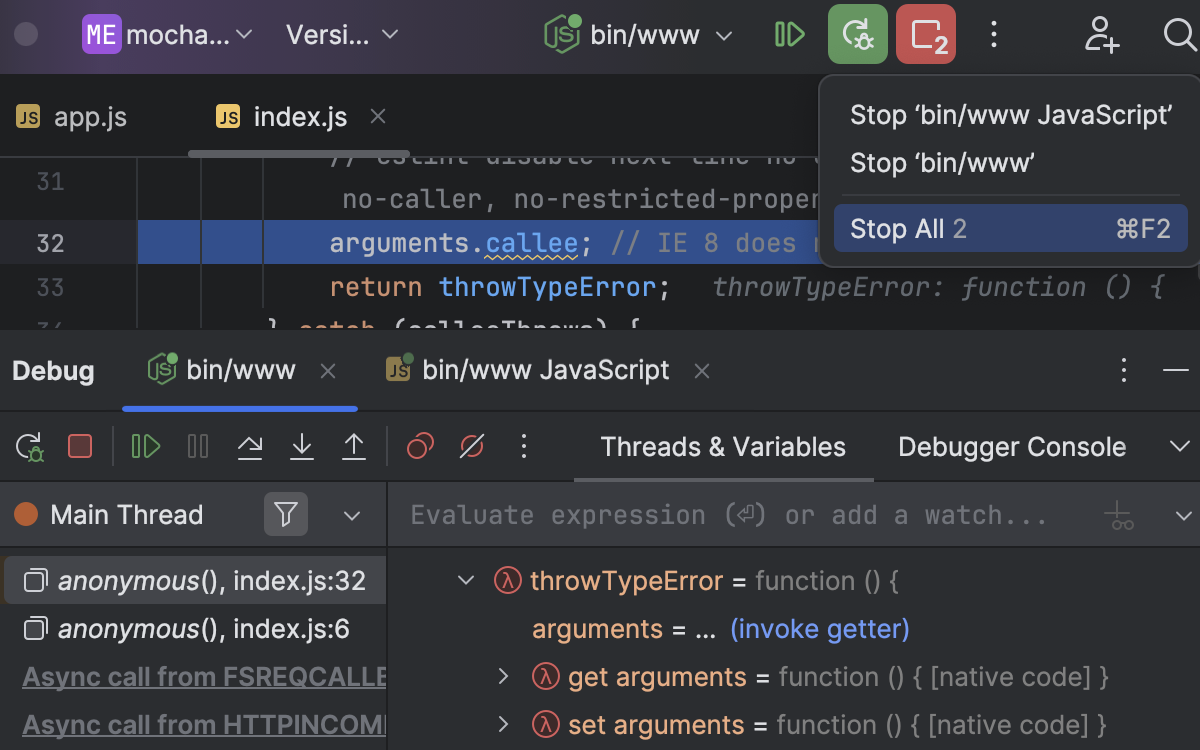Pause the running program
1200x750 pixels.
click(197, 446)
